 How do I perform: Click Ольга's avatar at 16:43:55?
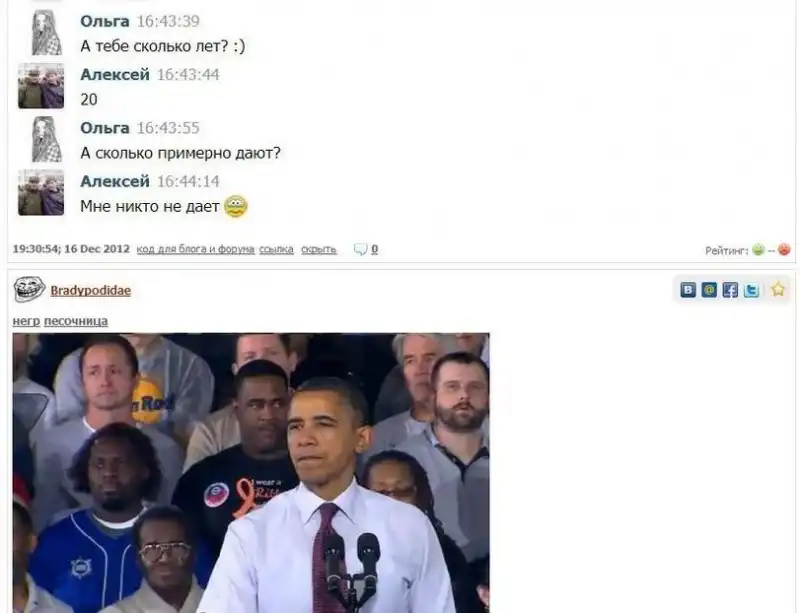46,139
